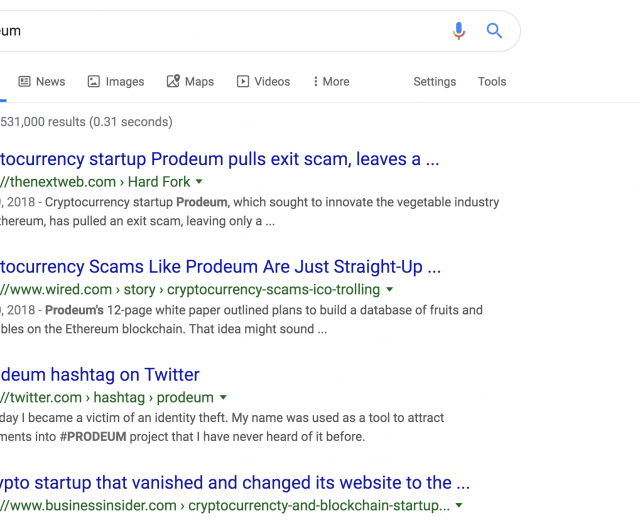Open the Wired Cryptocurrency Scams Like Prodeum link
The width and height of the screenshot is (640, 520).
coord(220,267)
